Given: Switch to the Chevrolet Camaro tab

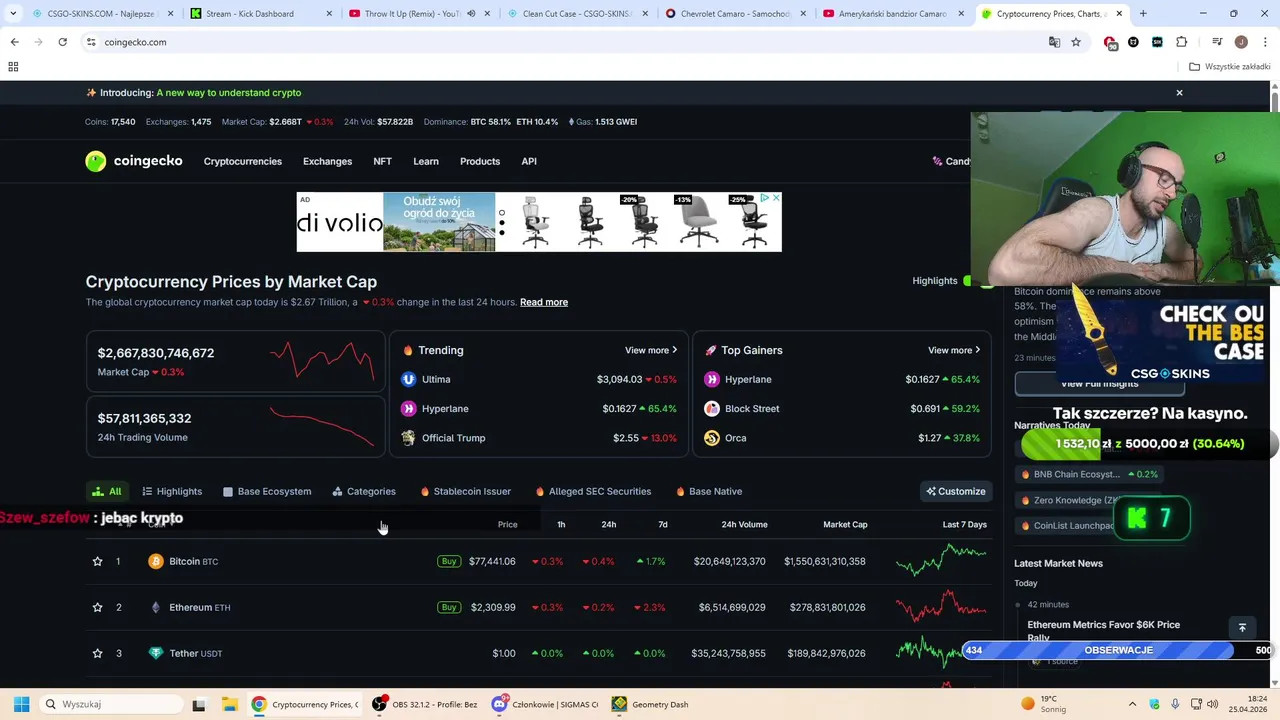Looking at the screenshot, I should click(735, 14).
